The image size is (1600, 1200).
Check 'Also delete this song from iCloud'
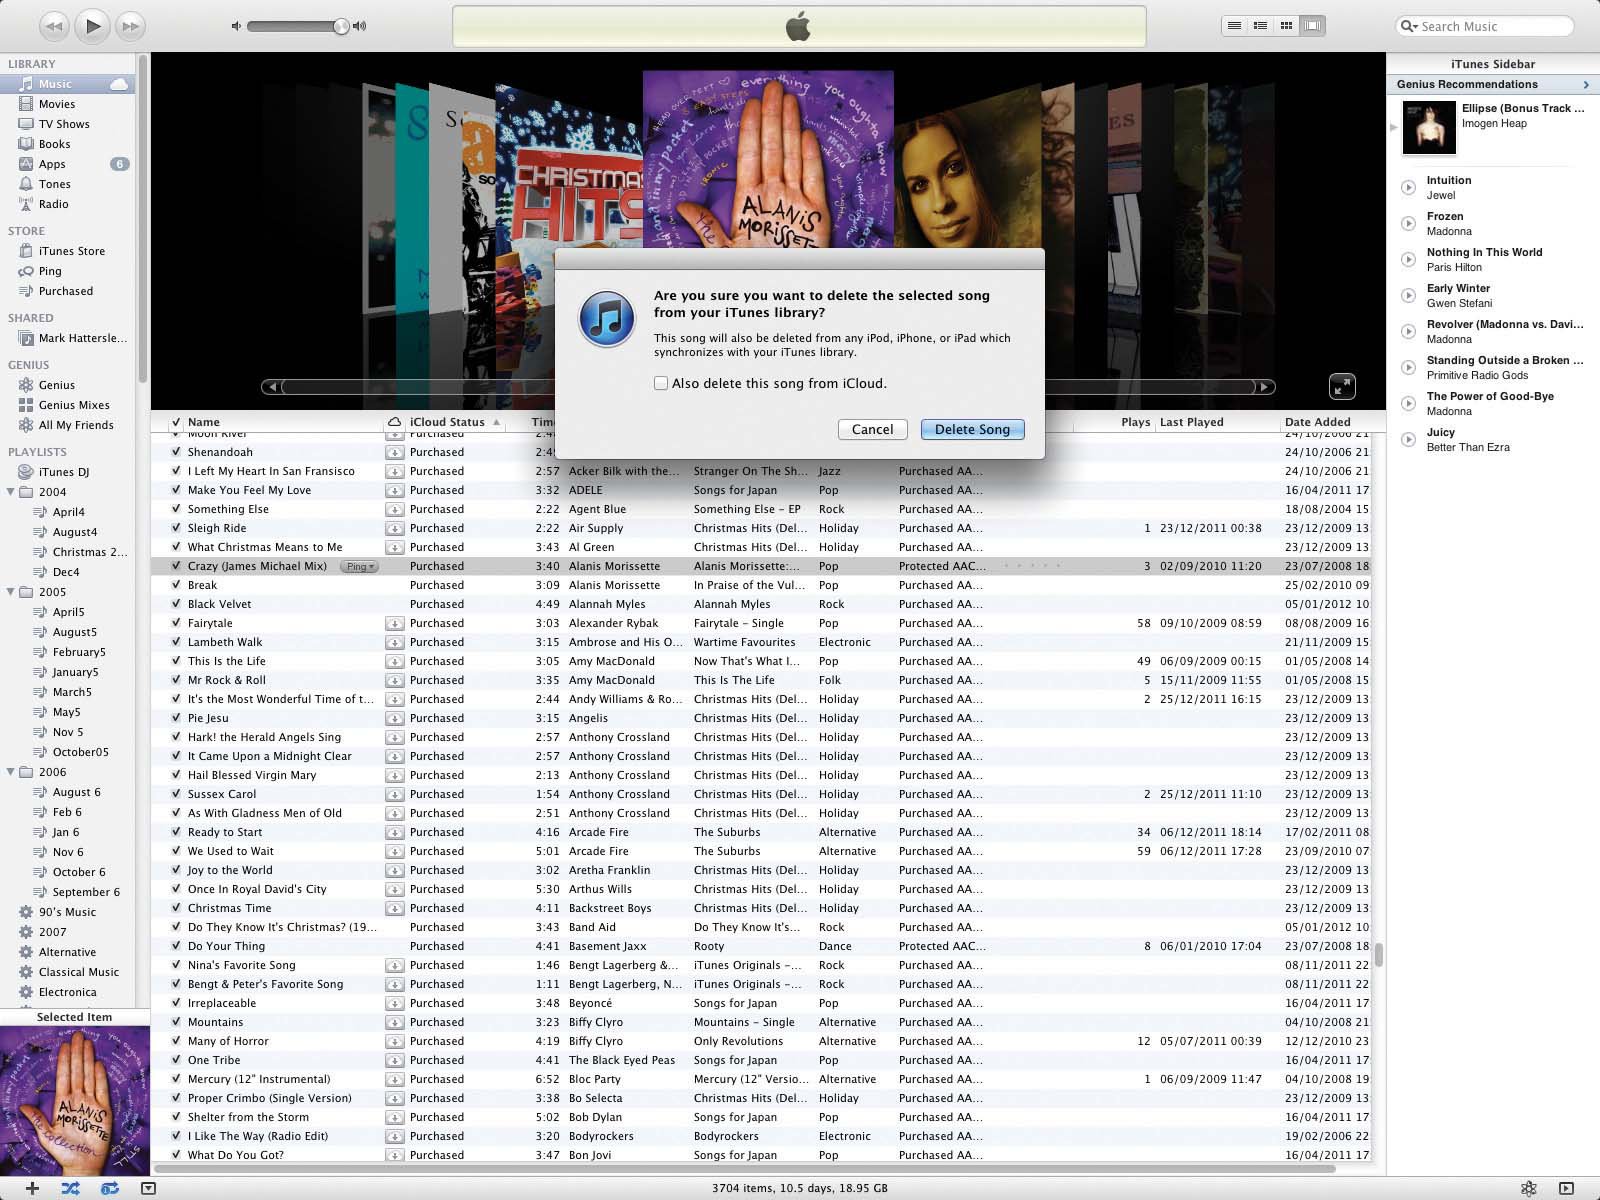pyautogui.click(x=661, y=383)
